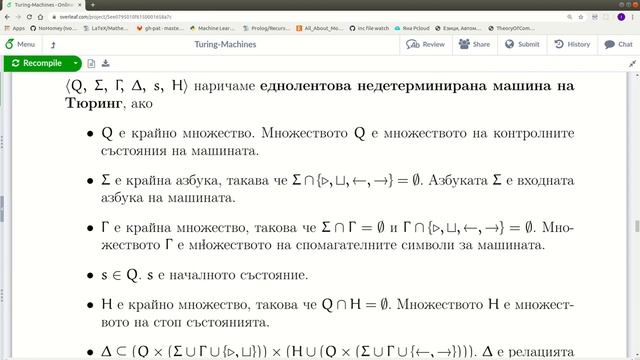Click the browser forward arrow
The width and height of the screenshot is (640, 360).
click(18, 17)
